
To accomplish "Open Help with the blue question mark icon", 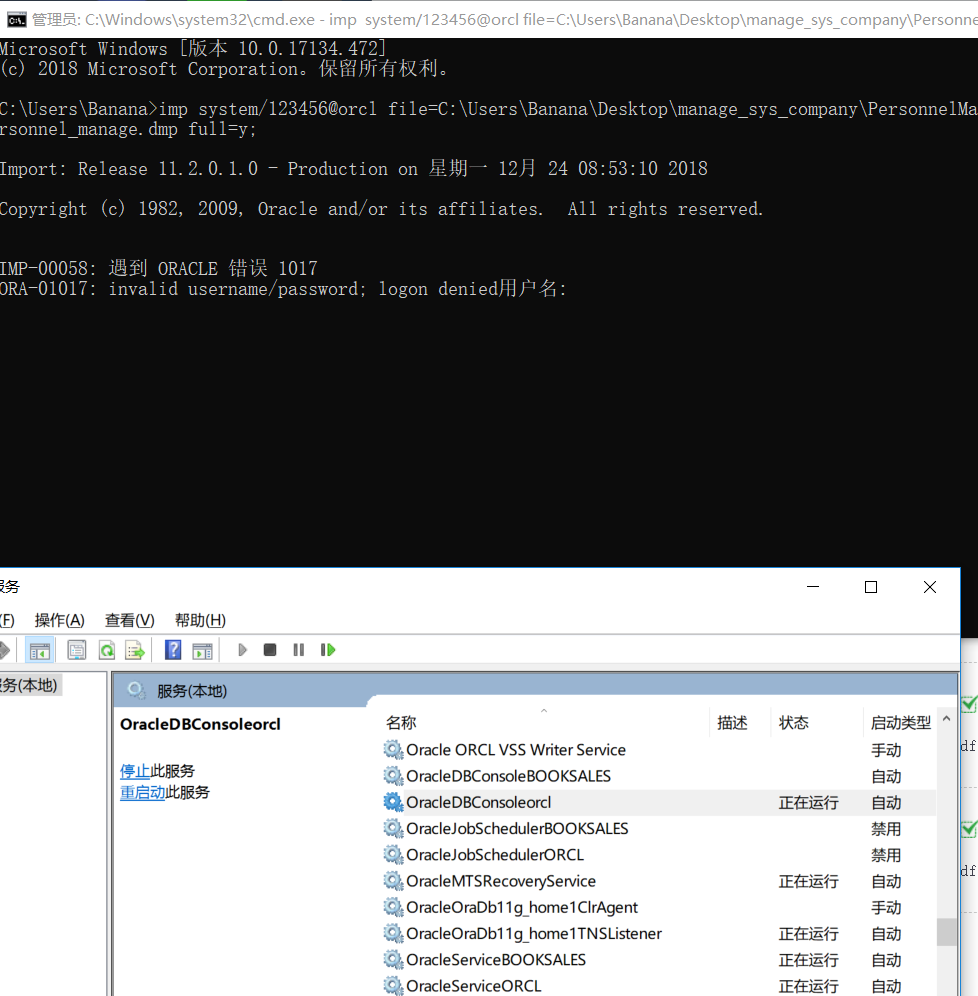I will [173, 650].
